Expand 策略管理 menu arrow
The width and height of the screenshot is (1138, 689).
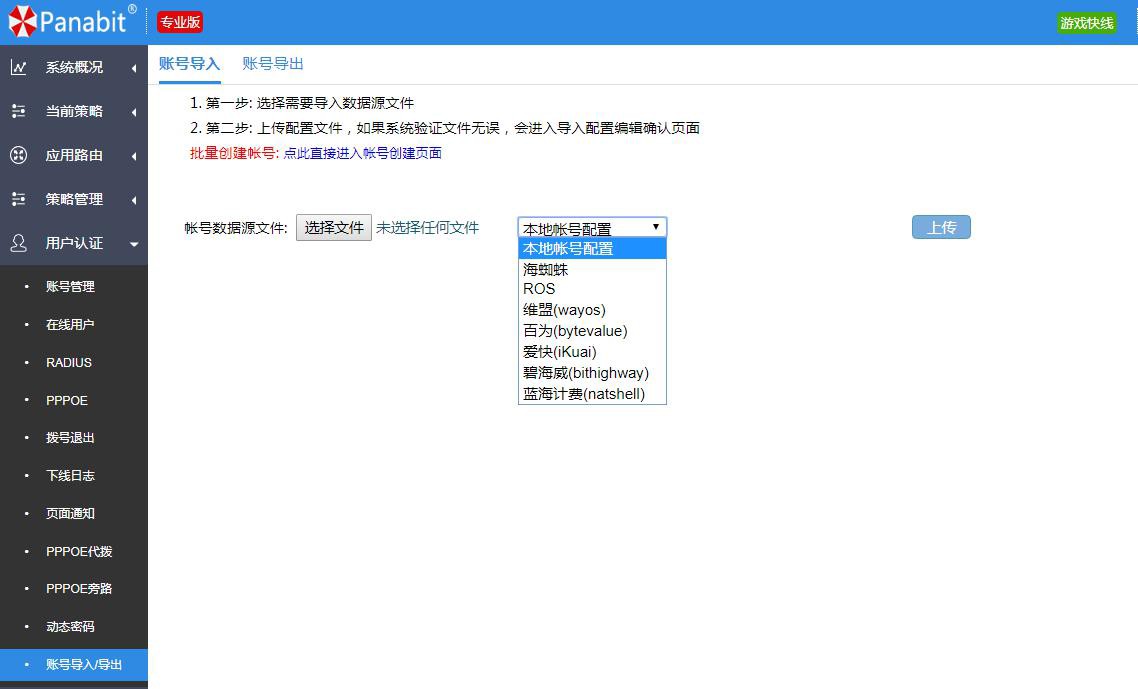pos(134,200)
